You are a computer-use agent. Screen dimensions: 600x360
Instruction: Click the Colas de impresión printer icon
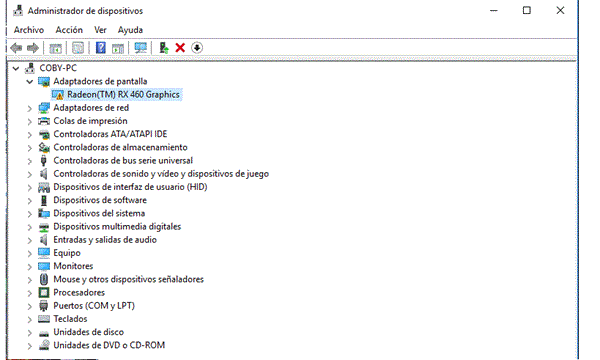coord(44,121)
